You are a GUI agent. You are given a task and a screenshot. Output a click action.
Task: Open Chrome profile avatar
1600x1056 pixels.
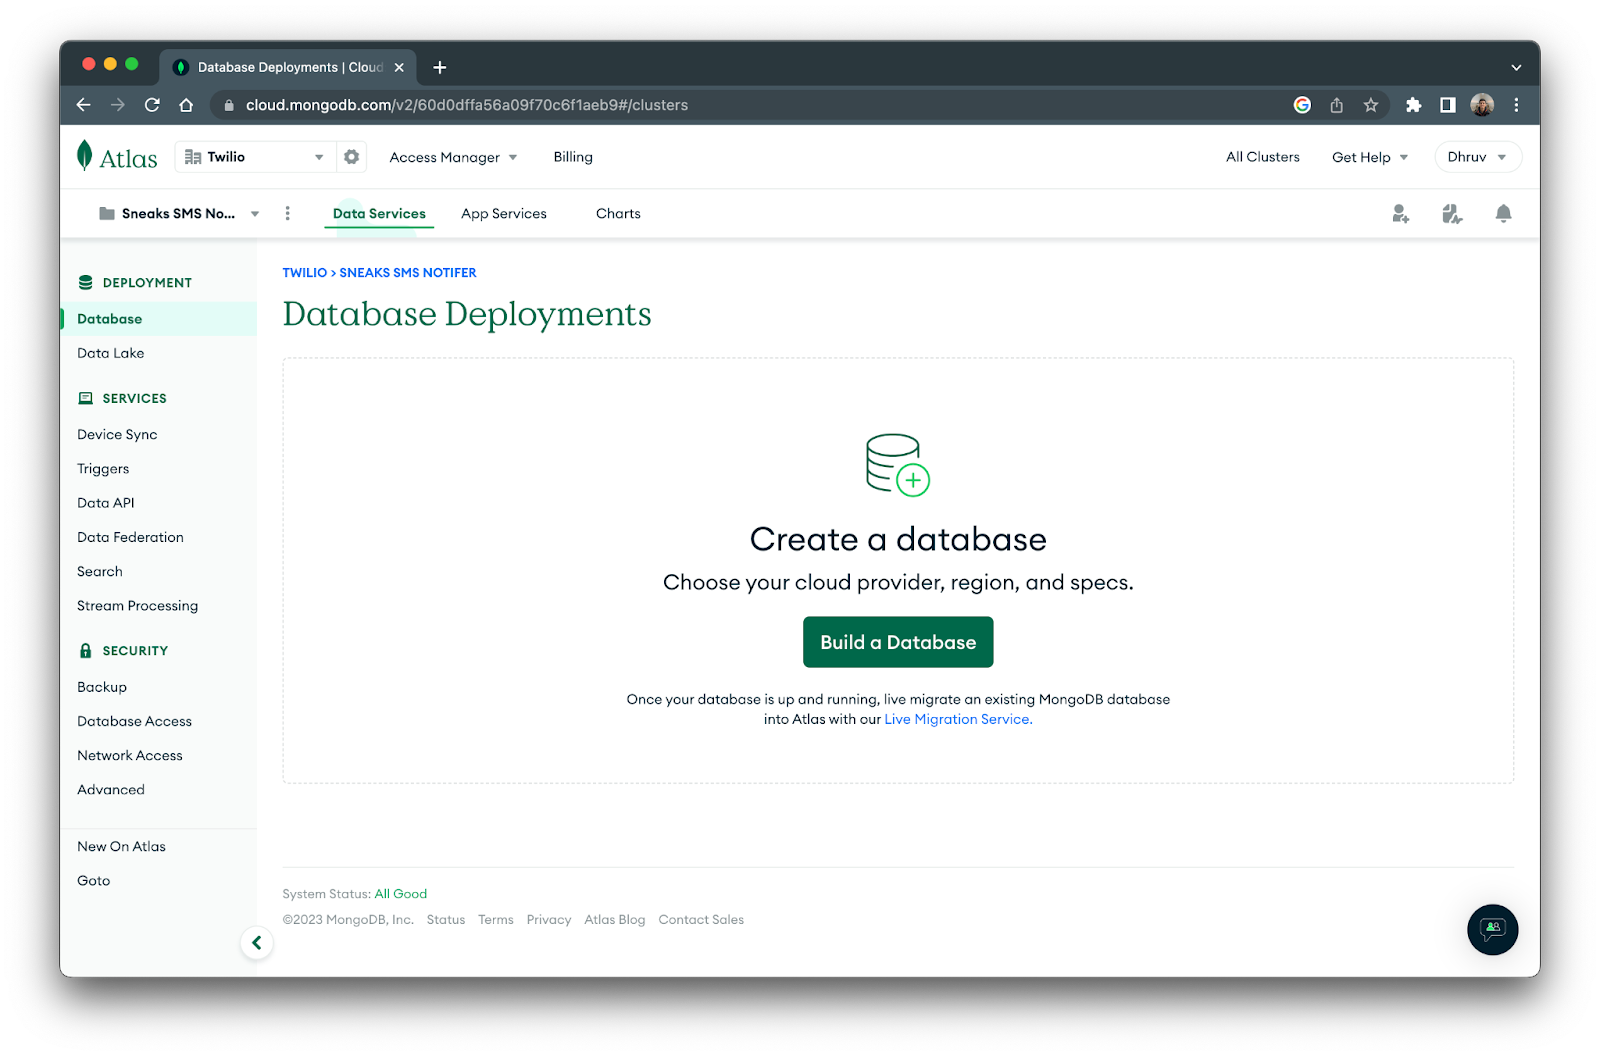pos(1482,105)
